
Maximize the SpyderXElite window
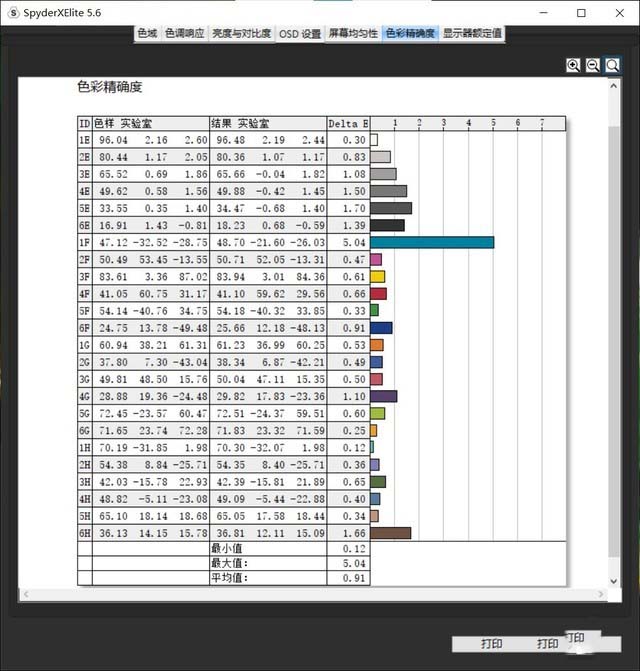point(581,13)
